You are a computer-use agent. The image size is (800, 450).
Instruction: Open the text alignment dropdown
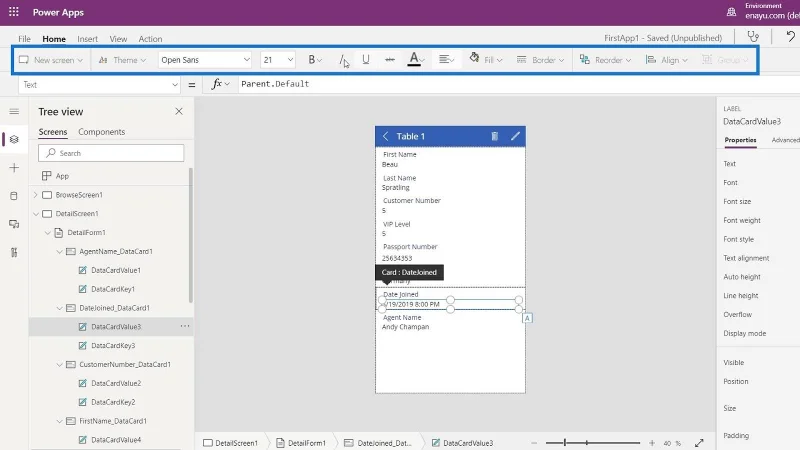pyautogui.click(x=446, y=60)
